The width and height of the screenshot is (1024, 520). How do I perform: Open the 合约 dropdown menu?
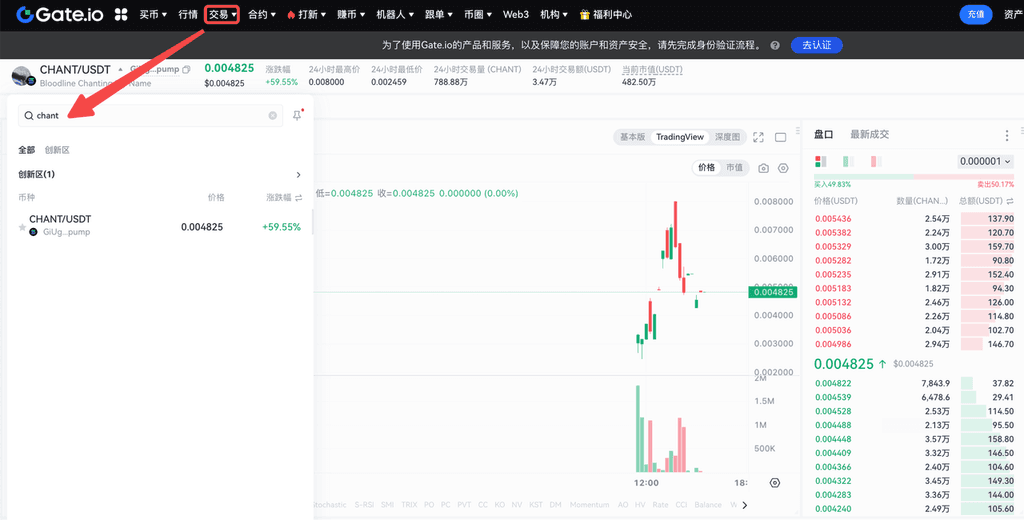pos(262,14)
